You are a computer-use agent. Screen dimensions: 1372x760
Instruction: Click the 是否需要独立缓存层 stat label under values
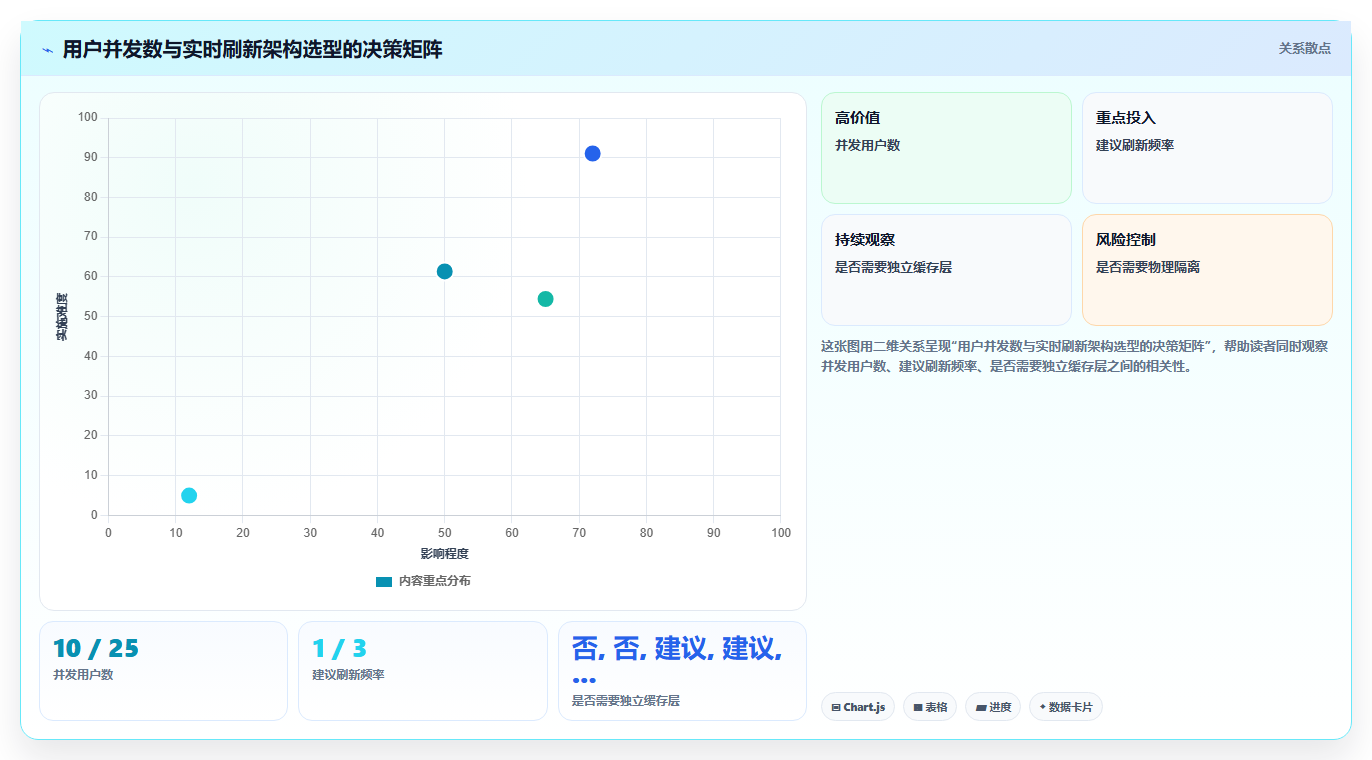[626, 701]
